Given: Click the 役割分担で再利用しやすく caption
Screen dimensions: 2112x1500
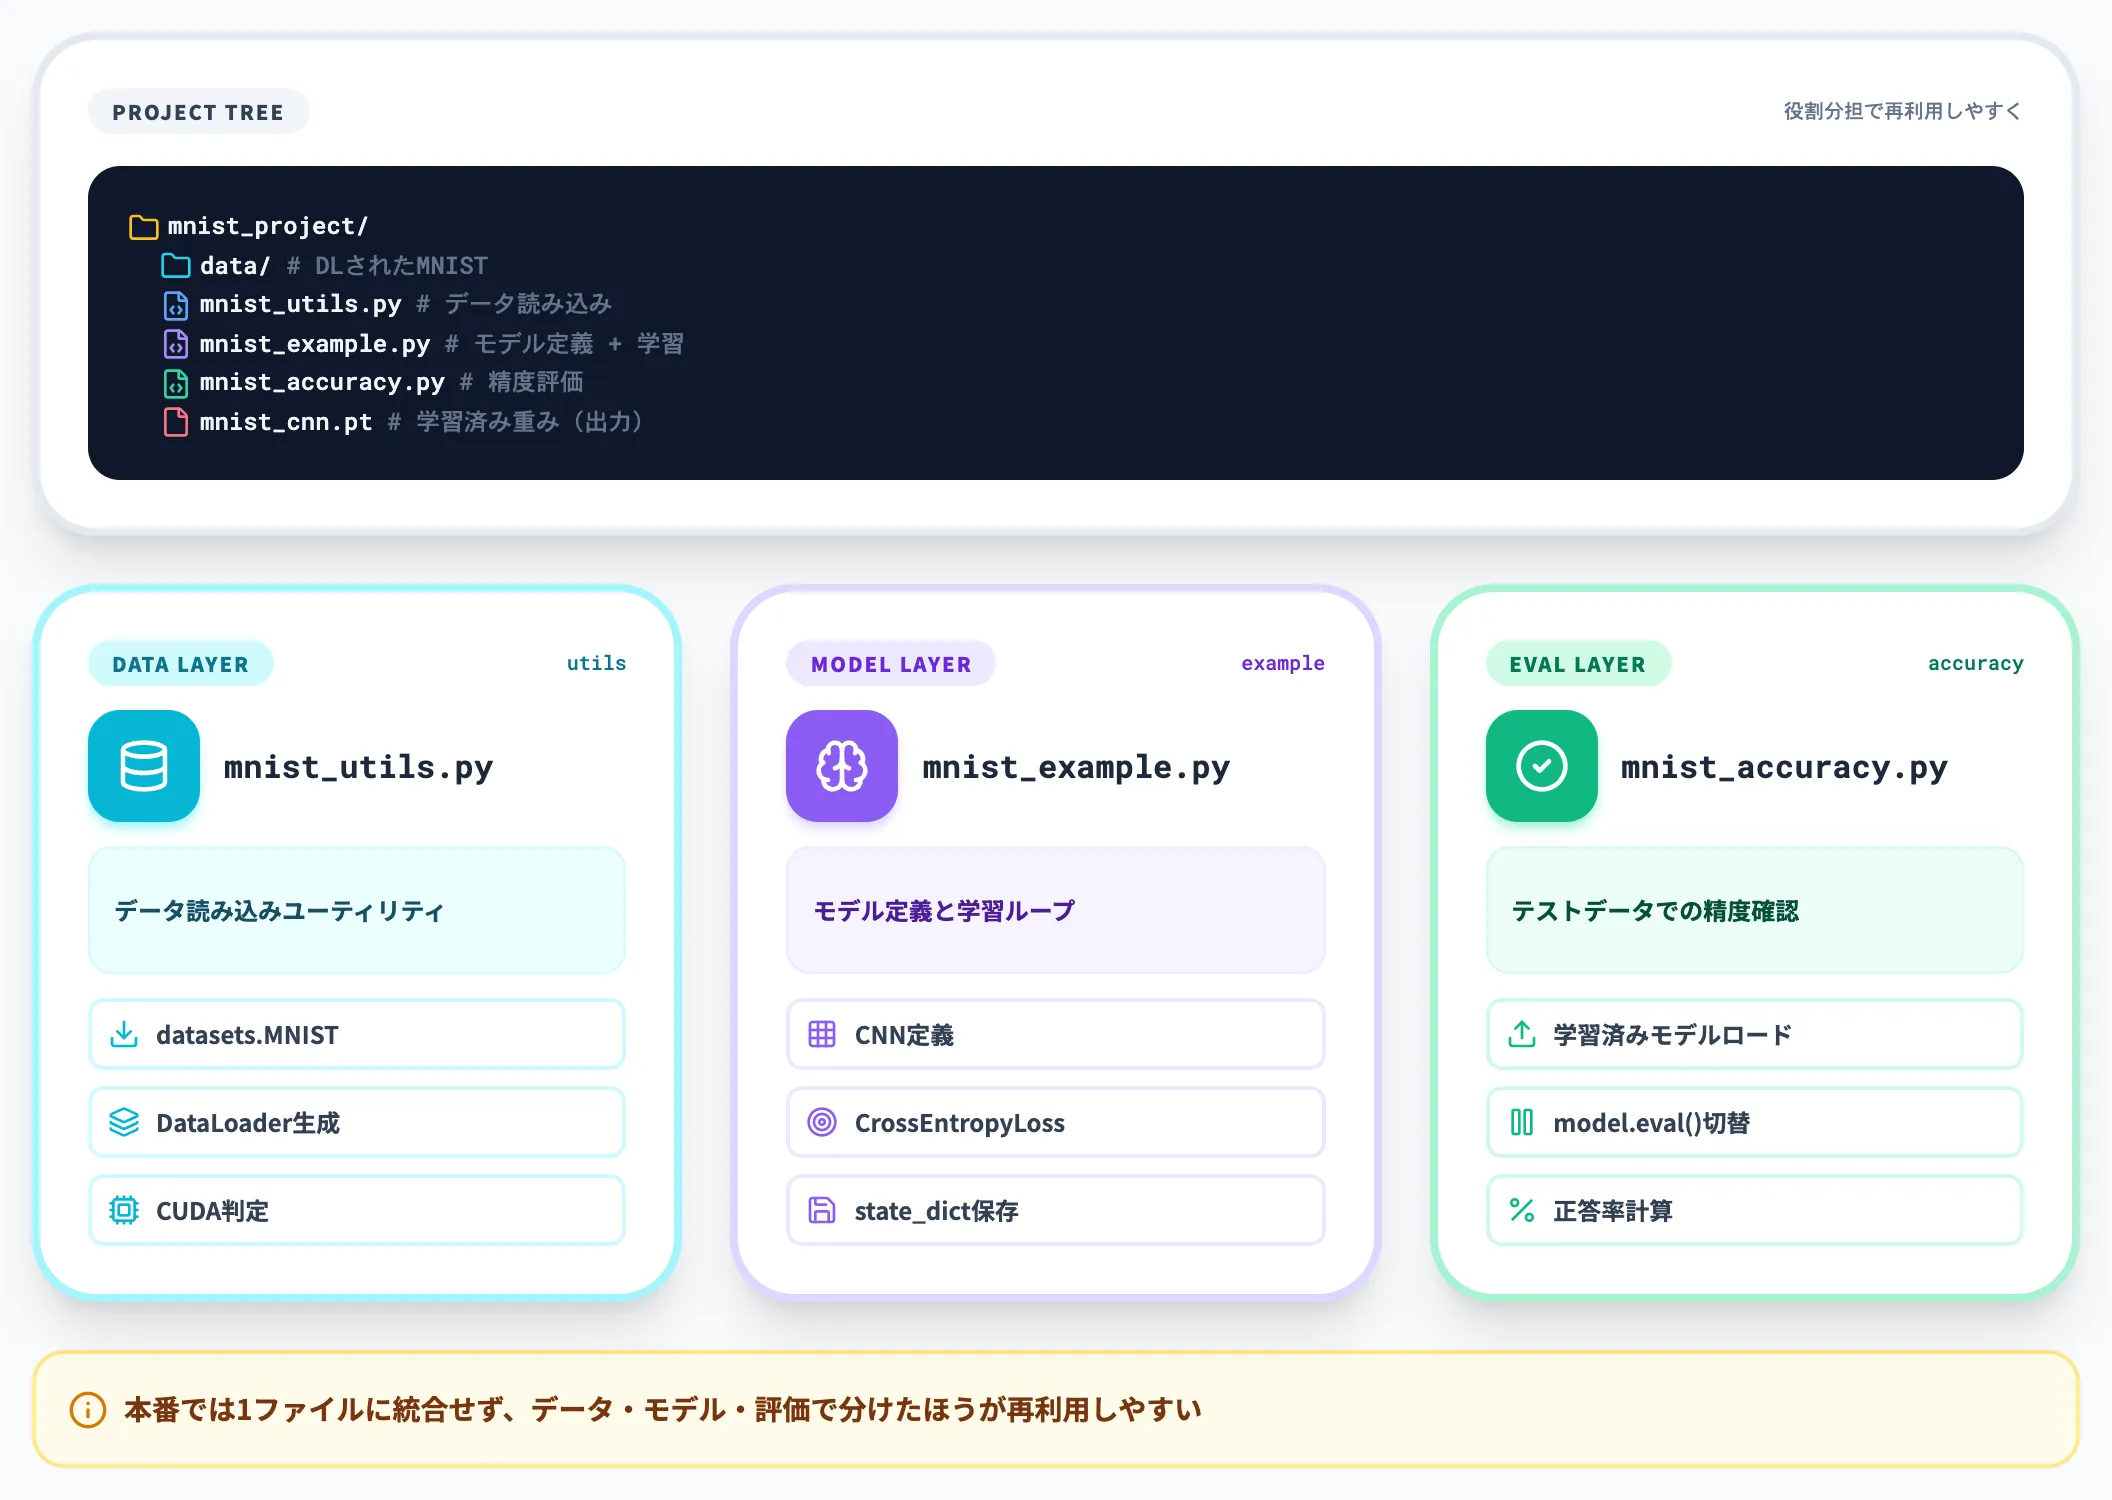Looking at the screenshot, I should coord(1903,111).
